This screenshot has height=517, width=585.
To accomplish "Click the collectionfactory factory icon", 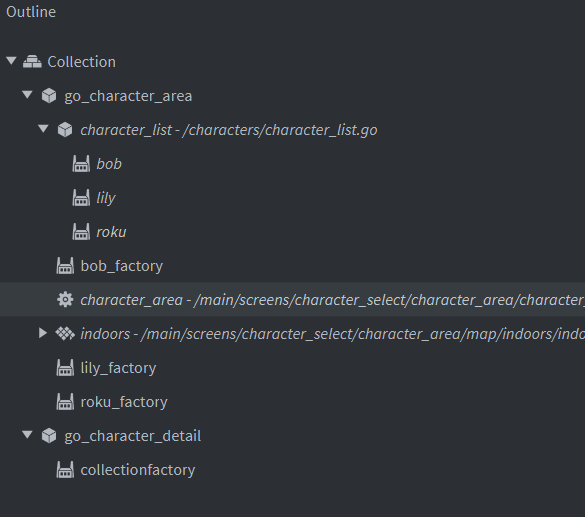I will point(65,470).
